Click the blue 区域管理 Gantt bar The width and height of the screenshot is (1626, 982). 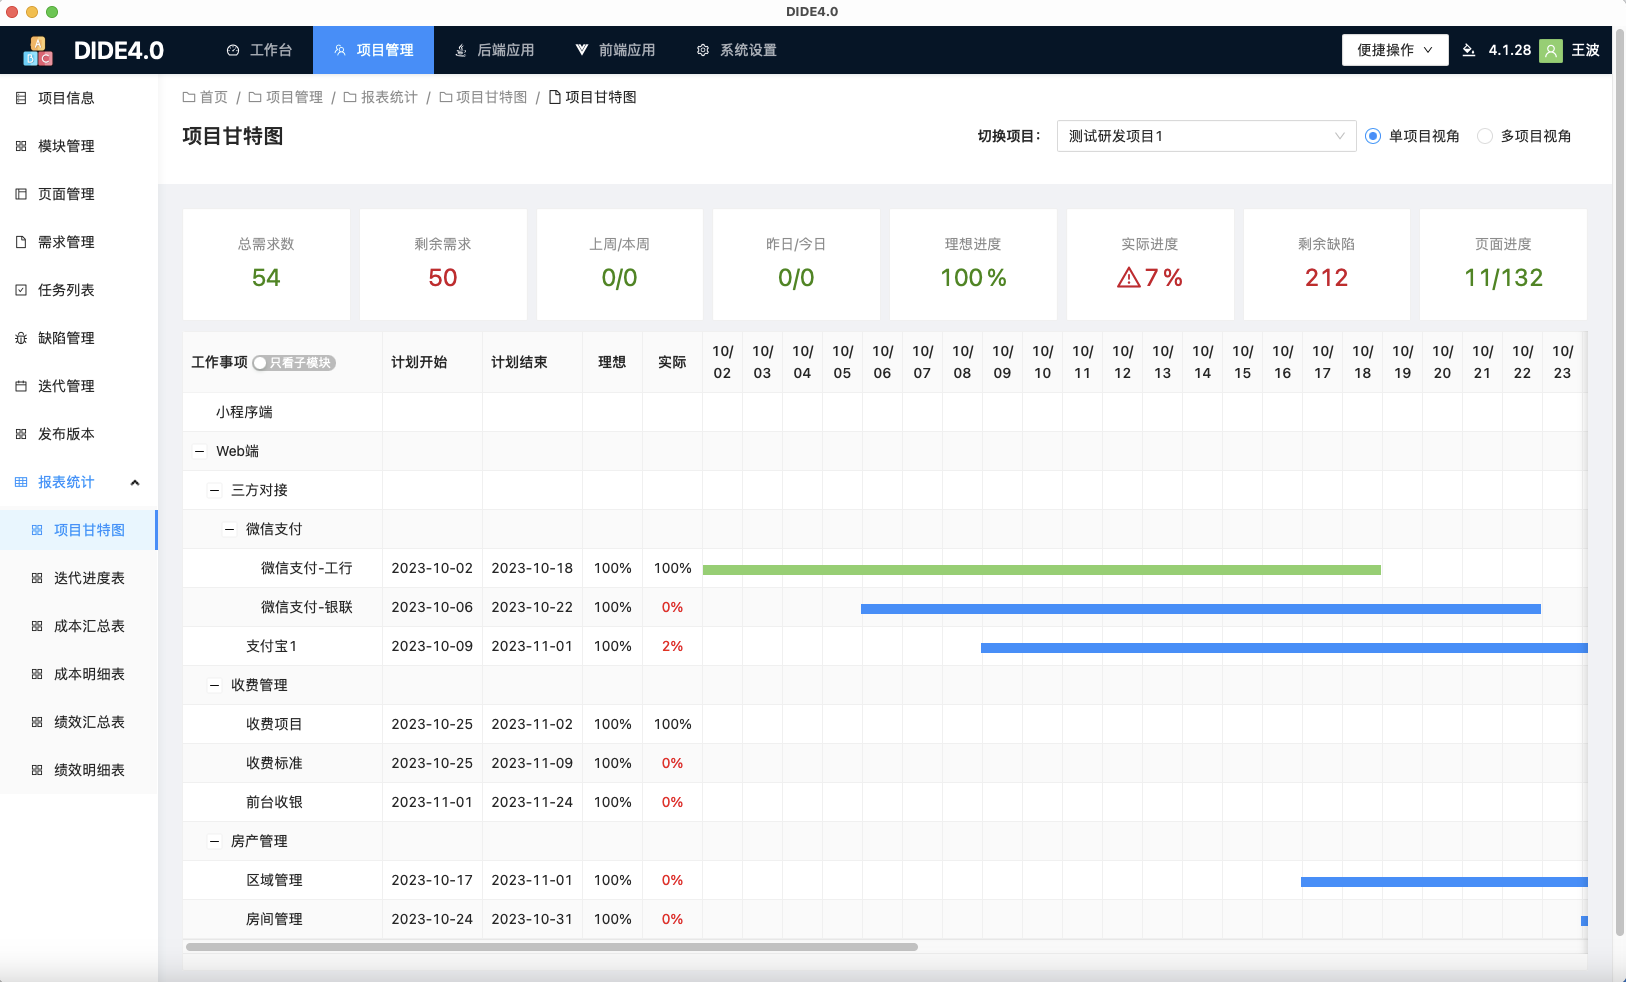[1444, 882]
